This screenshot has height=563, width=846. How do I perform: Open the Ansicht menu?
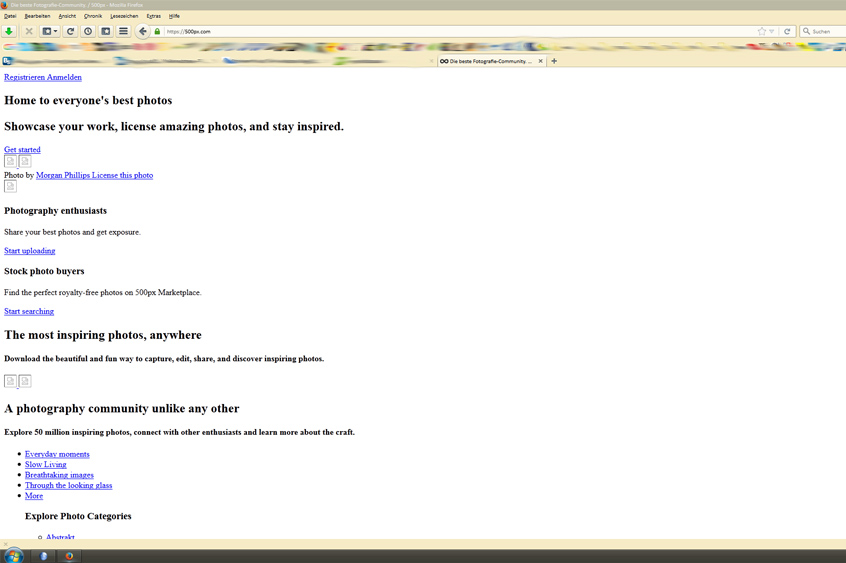click(x=67, y=16)
